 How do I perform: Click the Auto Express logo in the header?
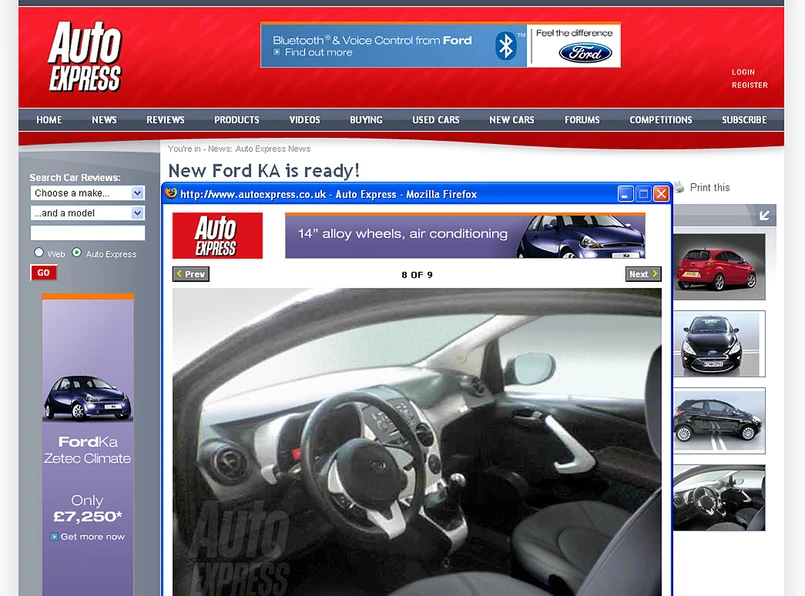(x=85, y=56)
